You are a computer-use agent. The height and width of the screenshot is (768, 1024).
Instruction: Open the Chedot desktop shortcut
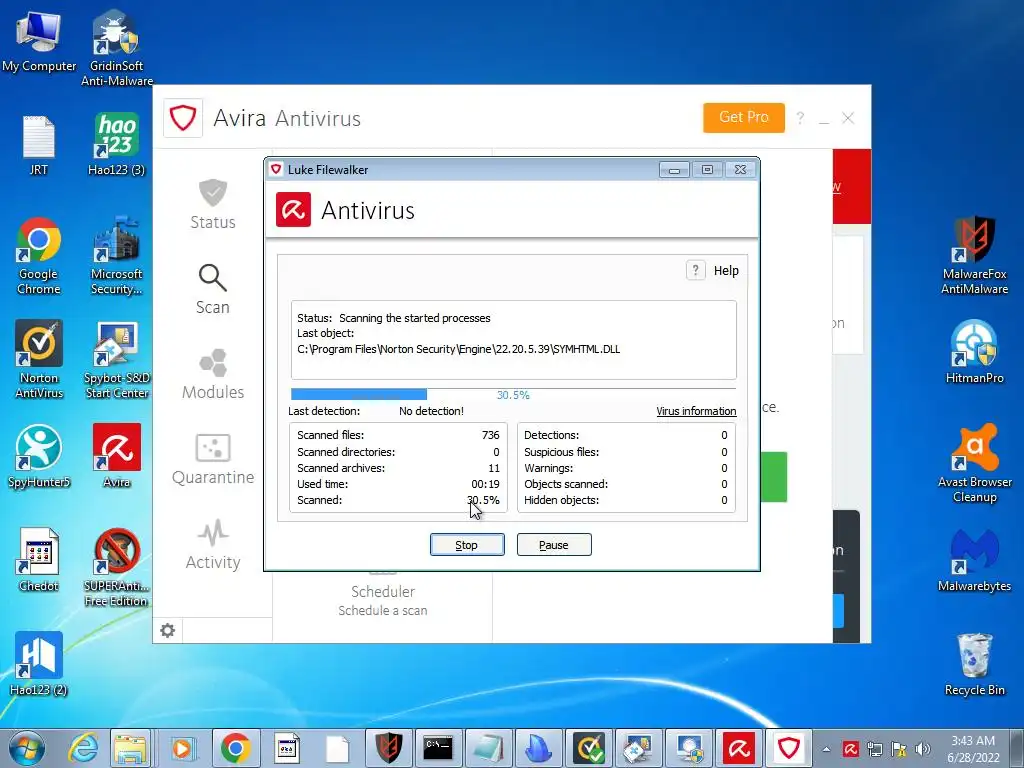point(39,560)
